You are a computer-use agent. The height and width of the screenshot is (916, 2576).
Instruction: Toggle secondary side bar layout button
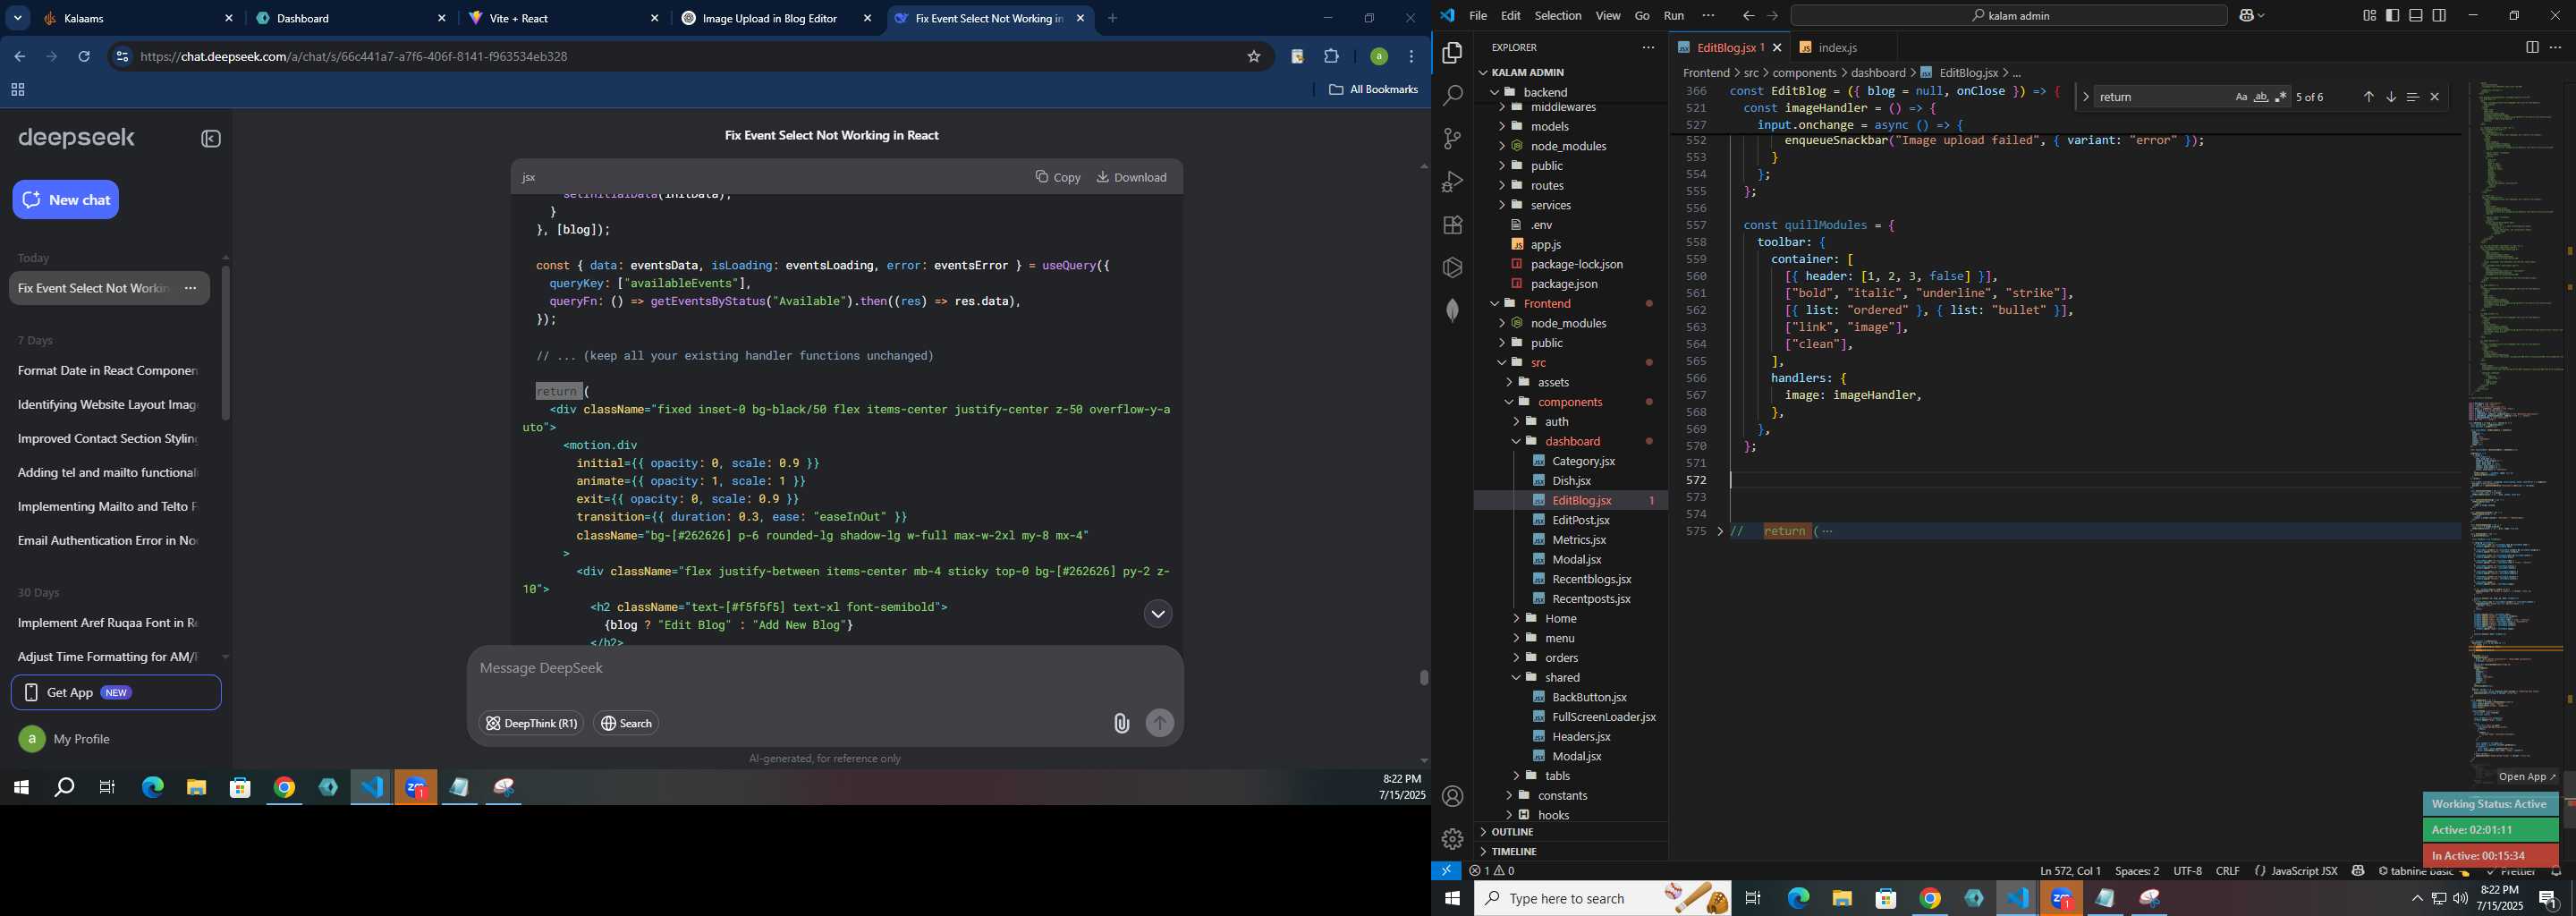(x=2439, y=15)
